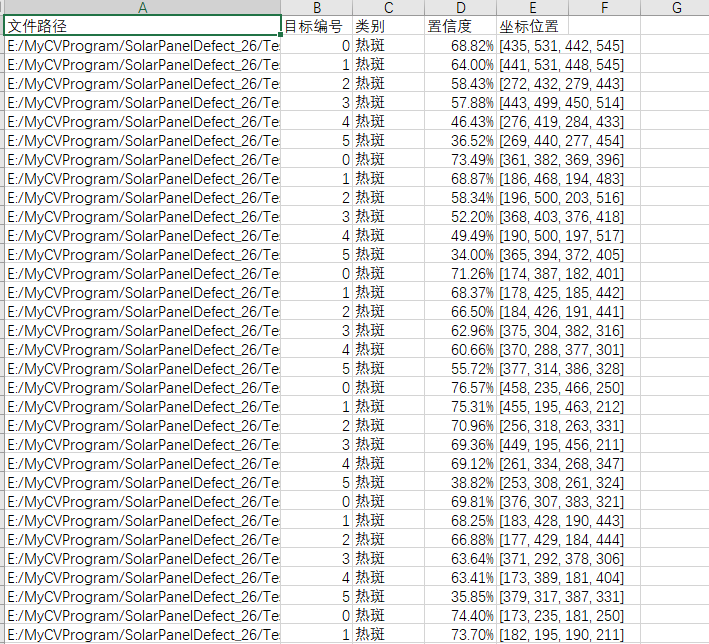Viewport: 709px width, 644px height.
Task: Select cell showing 63.64%
Action: coord(460,558)
